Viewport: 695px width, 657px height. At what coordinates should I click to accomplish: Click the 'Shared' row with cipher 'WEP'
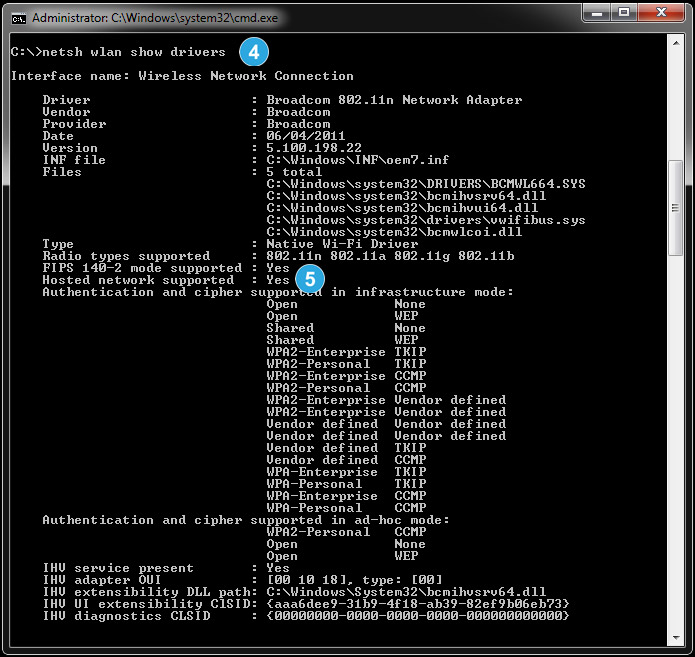tap(342, 340)
